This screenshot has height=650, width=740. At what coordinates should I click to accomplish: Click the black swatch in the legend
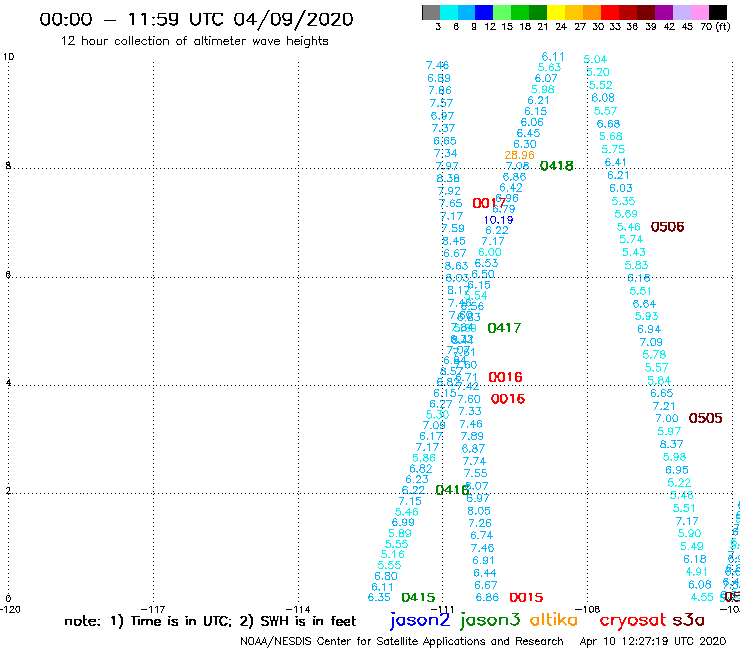click(x=718, y=12)
